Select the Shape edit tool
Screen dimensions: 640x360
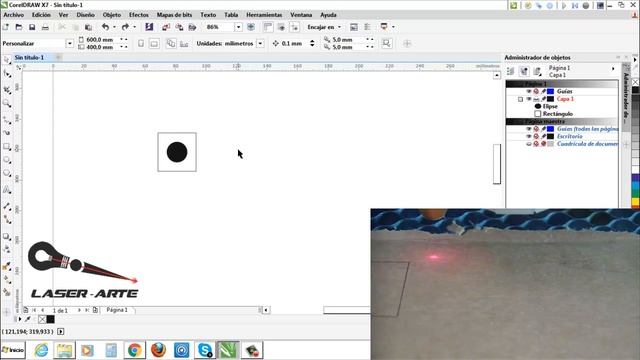(x=7, y=73)
